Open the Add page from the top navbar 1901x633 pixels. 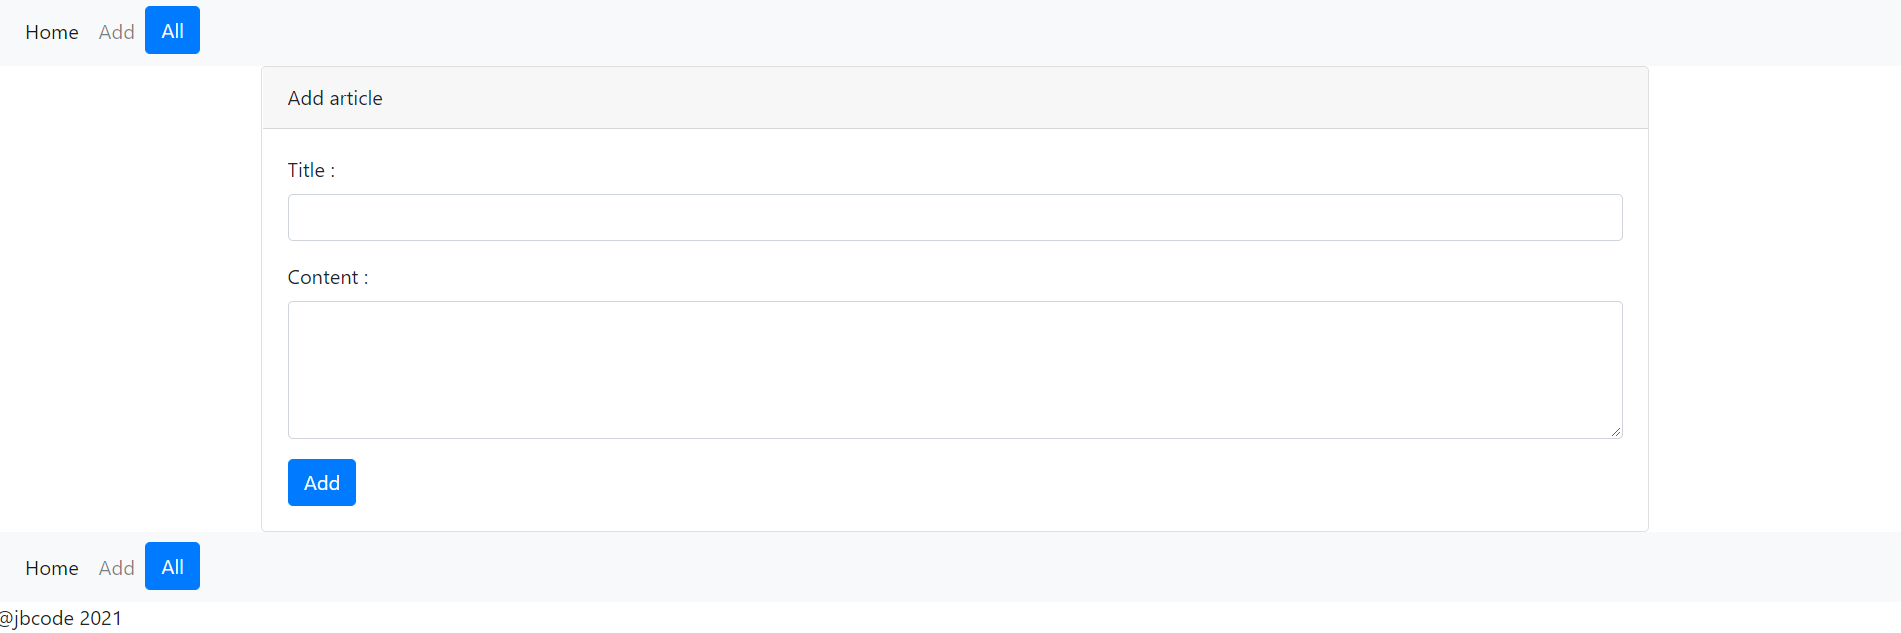click(116, 32)
